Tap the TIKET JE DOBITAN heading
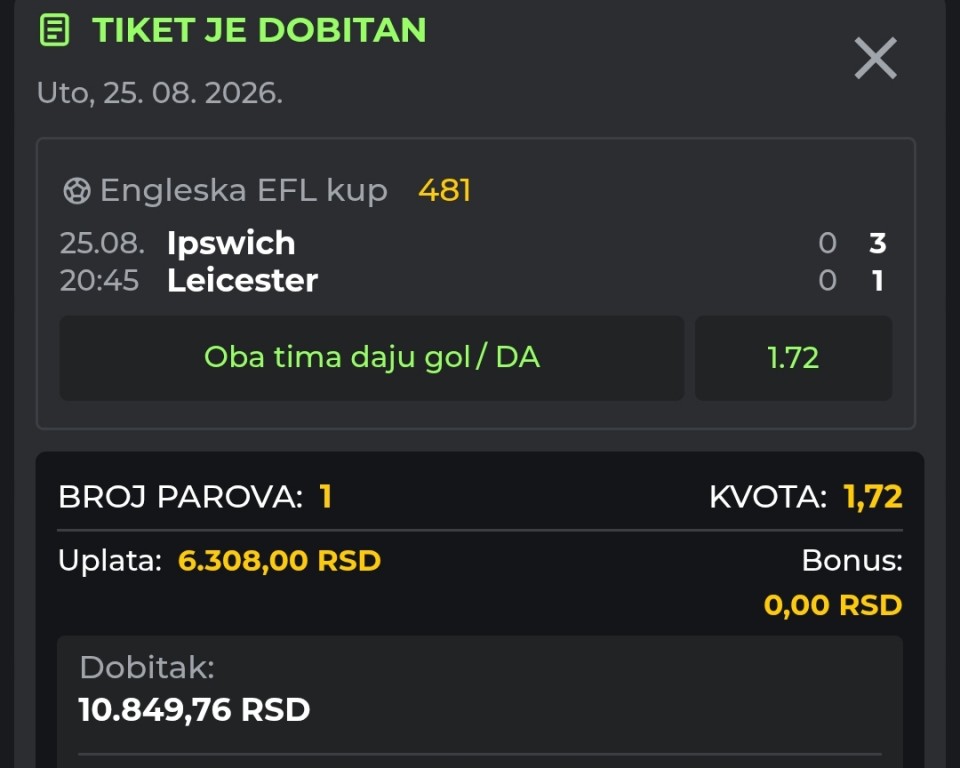 [x=259, y=30]
